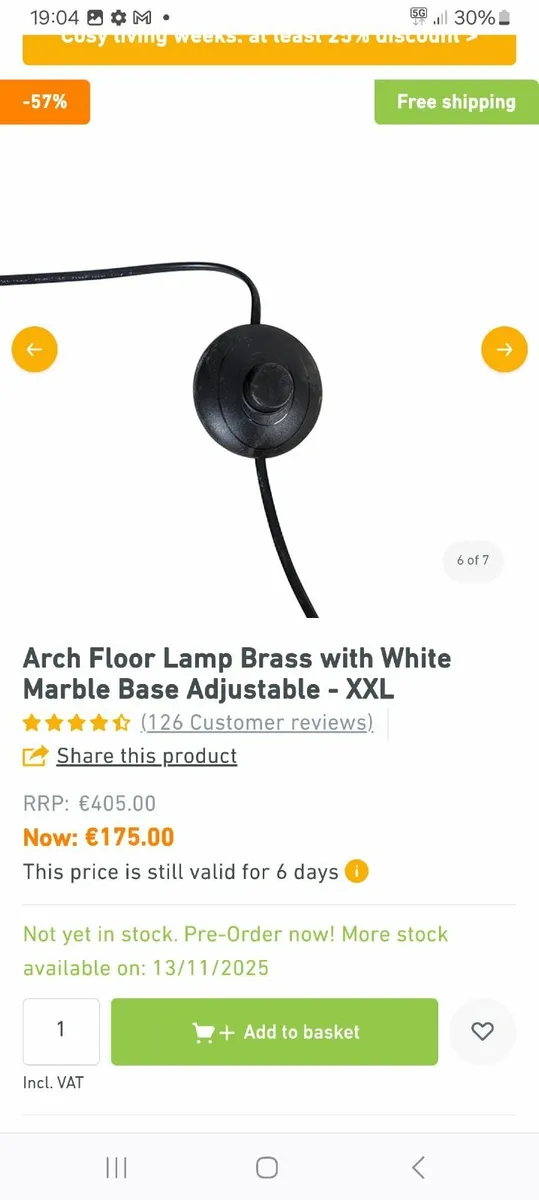Advance to the next product image arrow
This screenshot has width=539, height=1200.
pyautogui.click(x=504, y=350)
